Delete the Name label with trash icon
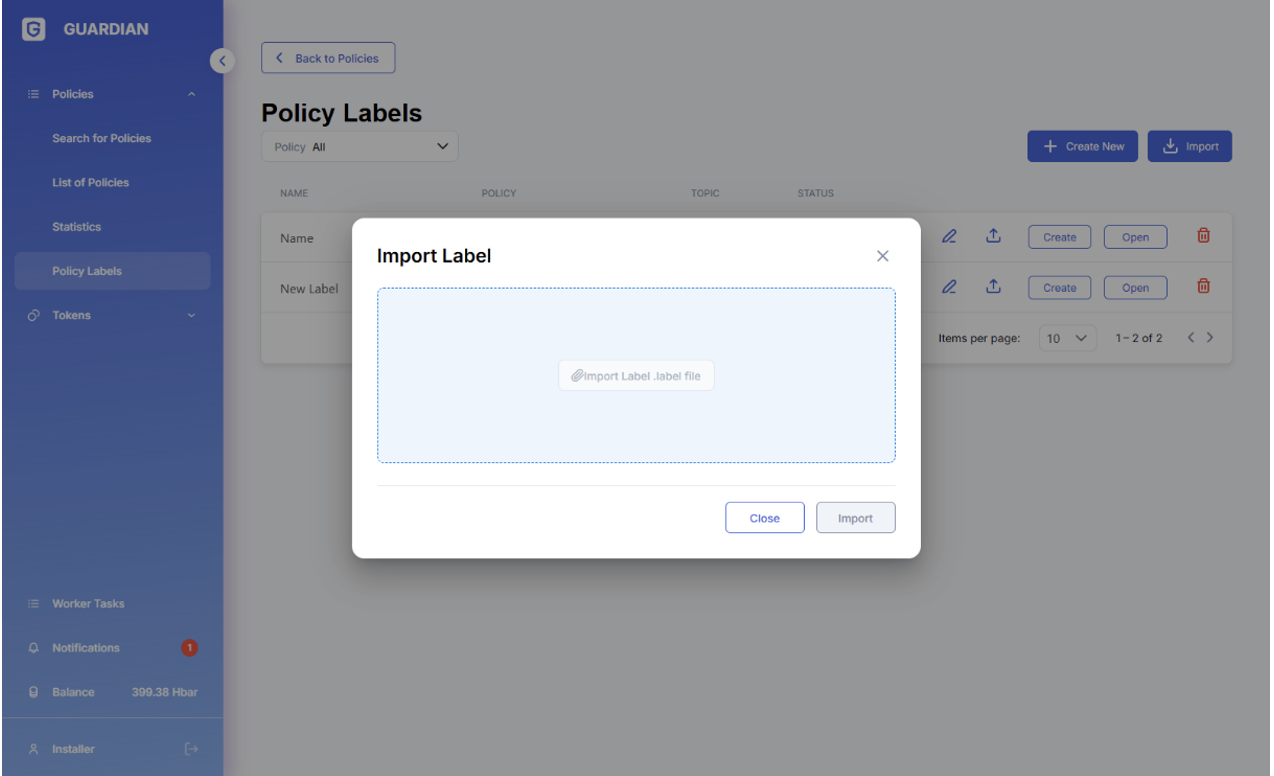Viewport: 1274px width, 776px height. click(1203, 236)
